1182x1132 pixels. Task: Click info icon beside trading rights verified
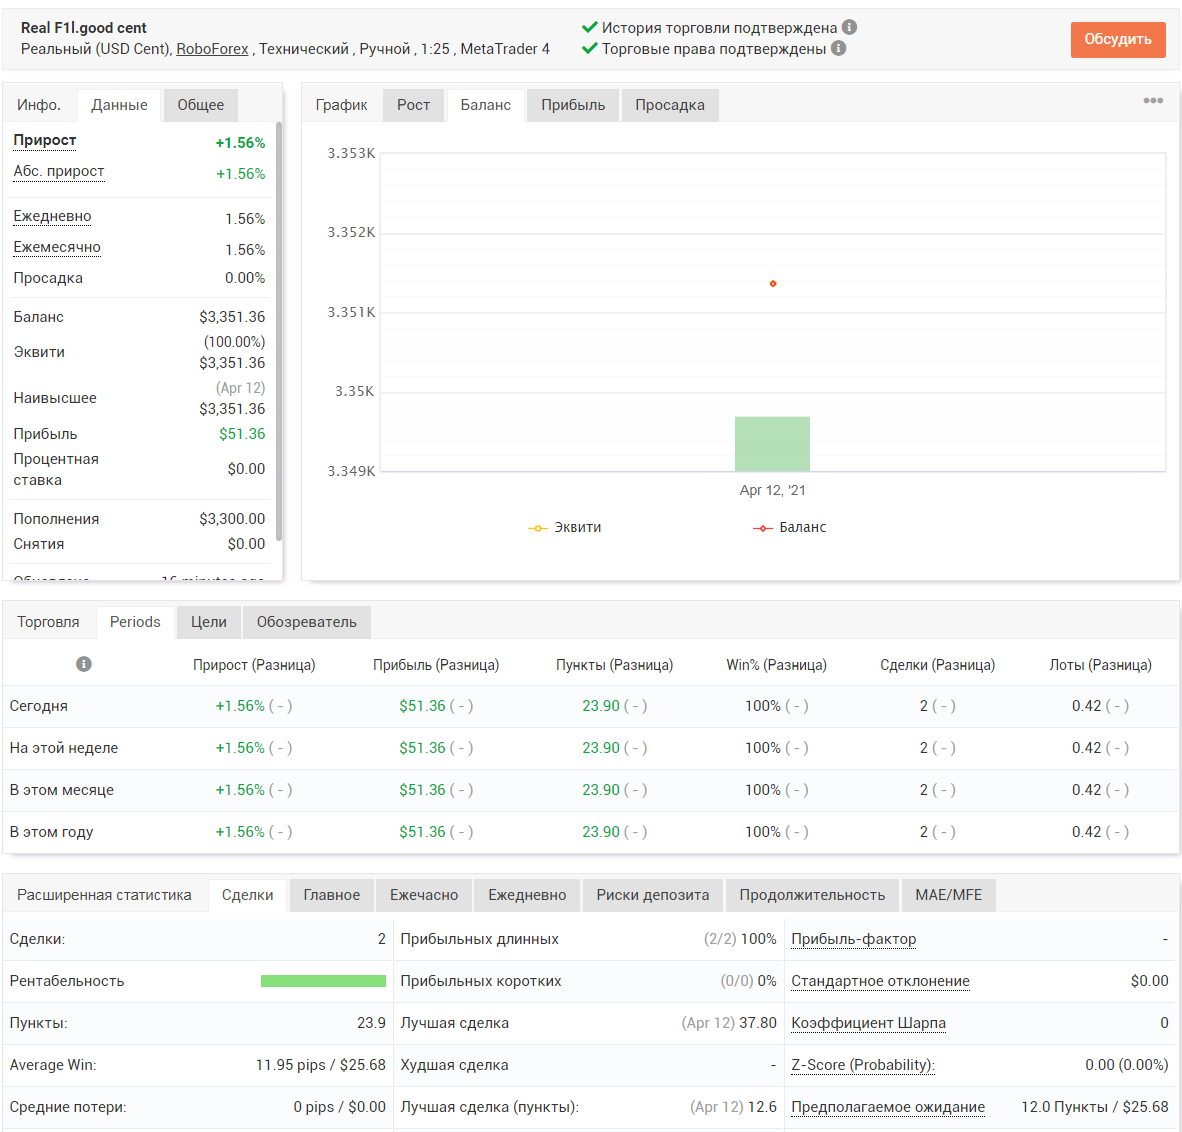coord(838,48)
